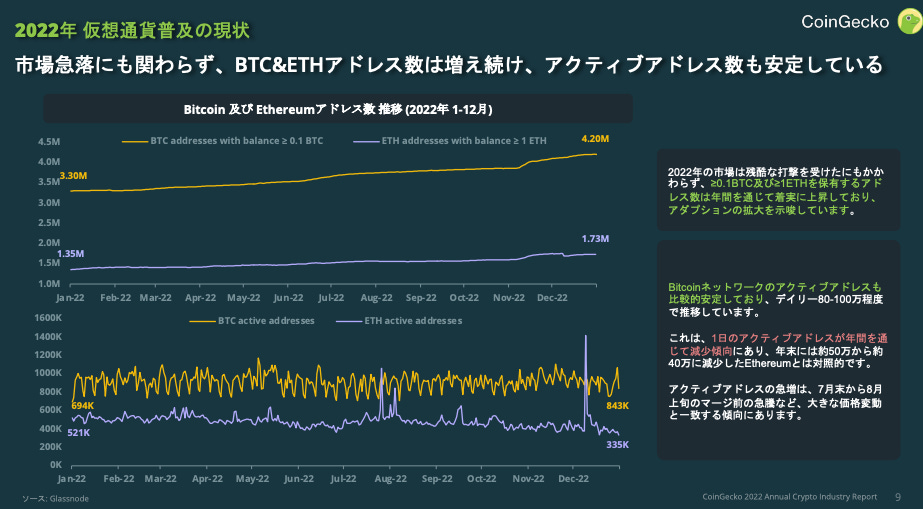Click footer 'CoinGecko 2022 Annual Crypto Industry Report'
This screenshot has height=509, width=923.
pyautogui.click(x=790, y=497)
